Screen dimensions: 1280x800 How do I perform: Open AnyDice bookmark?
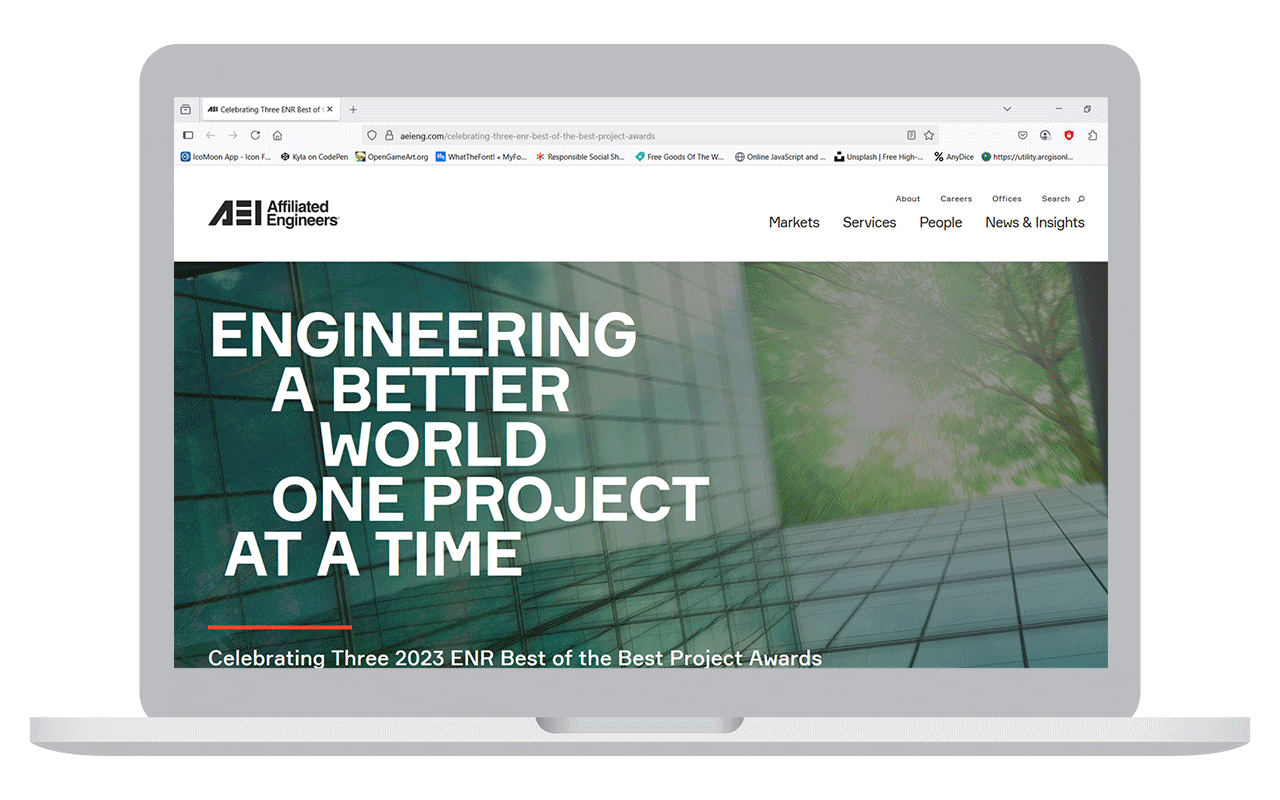pos(953,157)
